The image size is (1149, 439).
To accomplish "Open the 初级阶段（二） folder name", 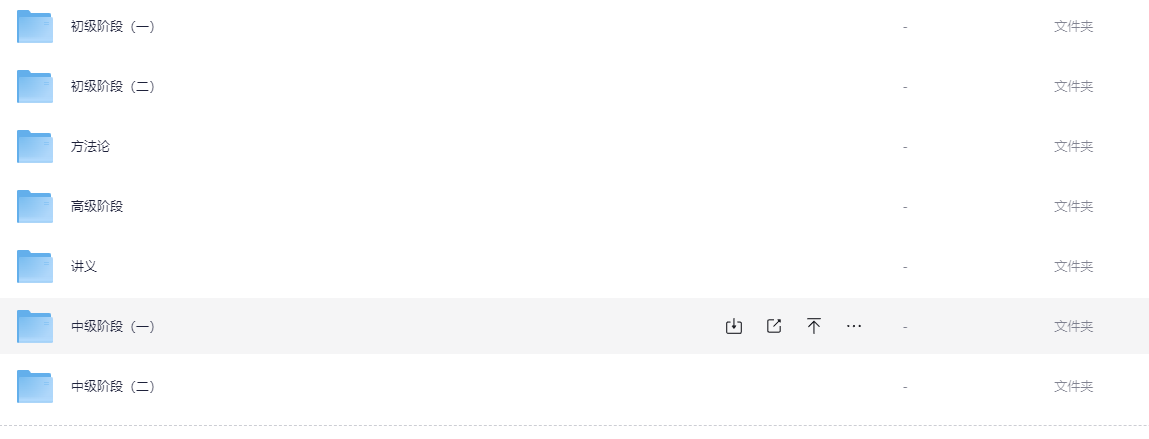I will pyautogui.click(x=113, y=87).
